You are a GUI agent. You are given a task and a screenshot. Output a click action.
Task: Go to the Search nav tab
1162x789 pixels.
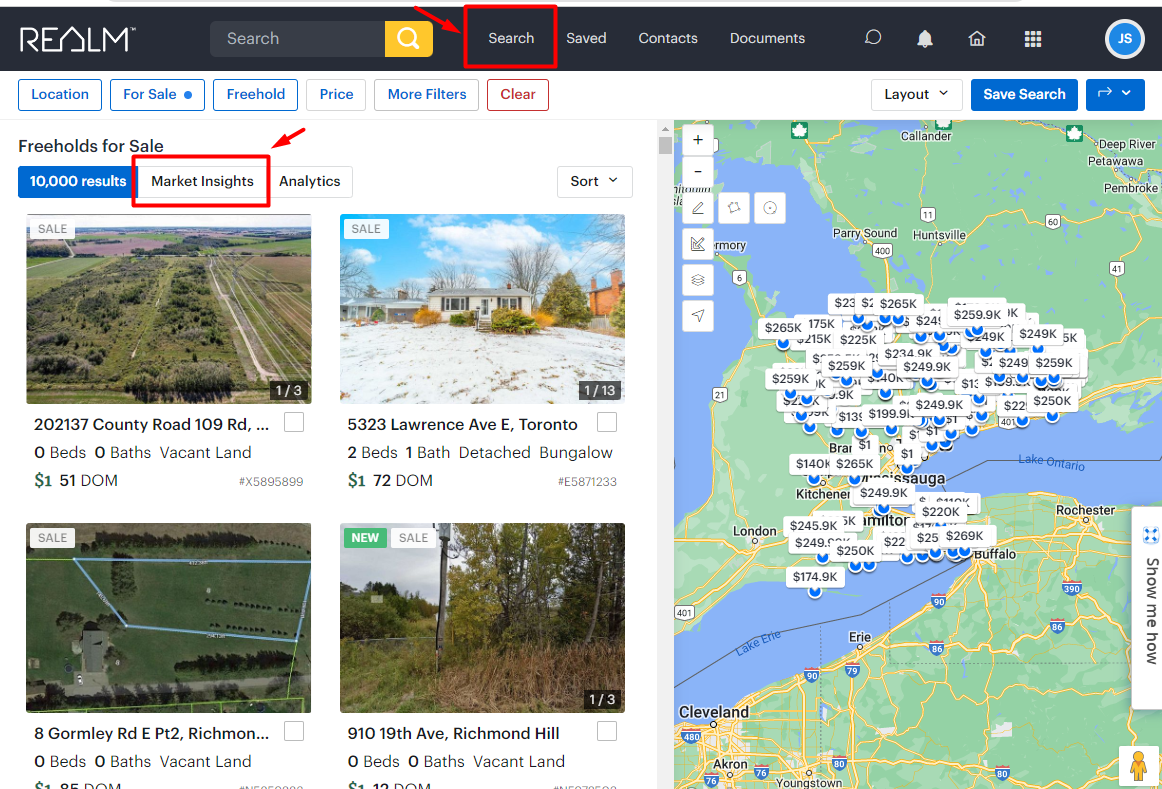tap(511, 38)
